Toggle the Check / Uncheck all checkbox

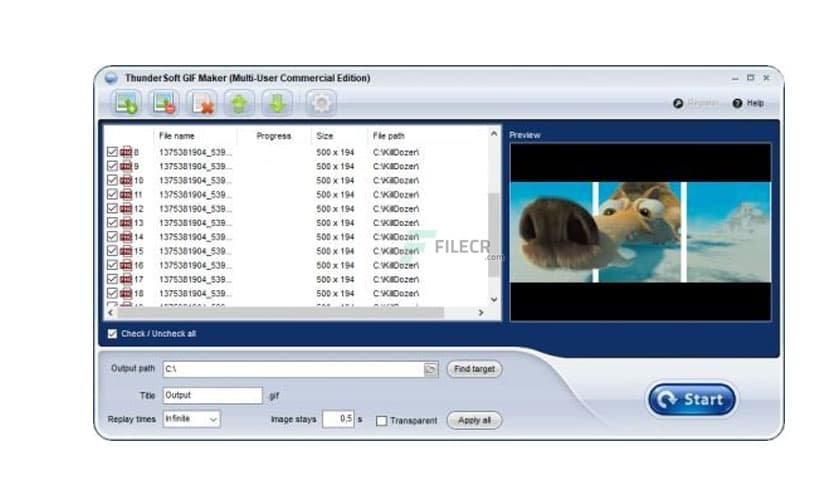(x=112, y=334)
